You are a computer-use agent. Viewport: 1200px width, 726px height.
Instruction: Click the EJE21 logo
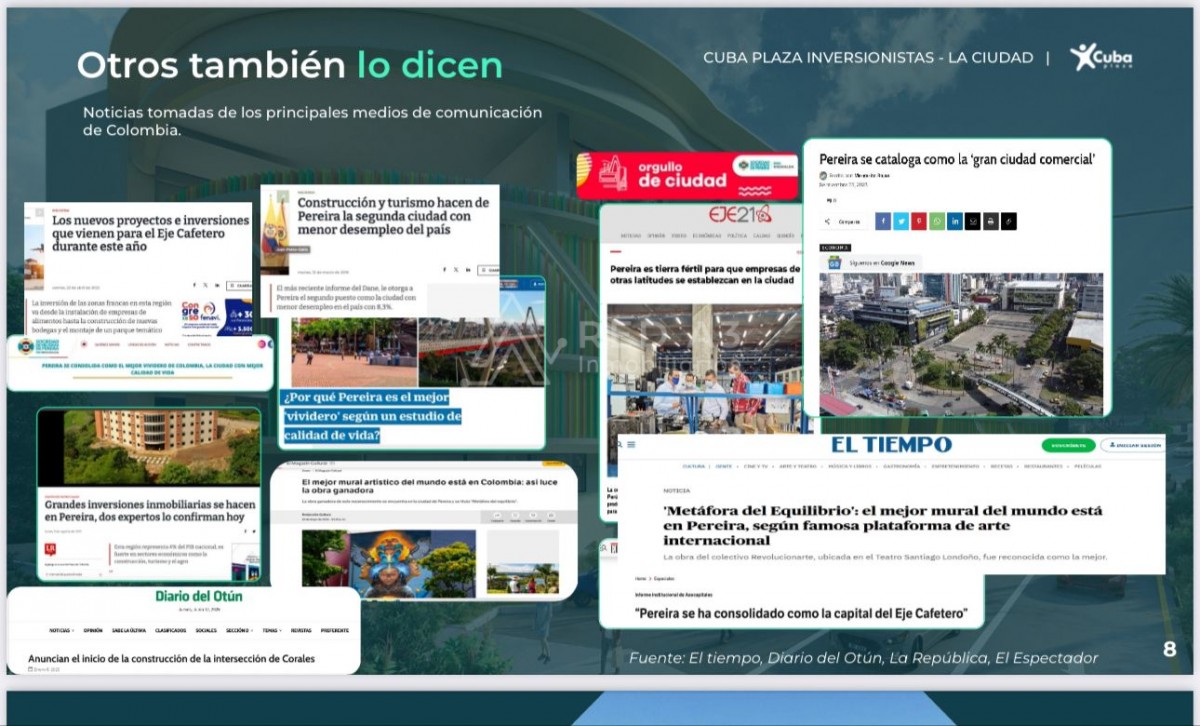point(740,216)
